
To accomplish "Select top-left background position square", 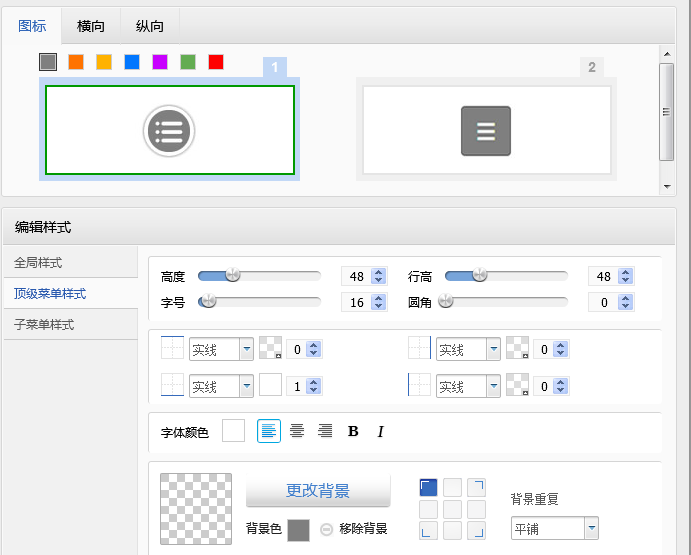I will point(428,487).
